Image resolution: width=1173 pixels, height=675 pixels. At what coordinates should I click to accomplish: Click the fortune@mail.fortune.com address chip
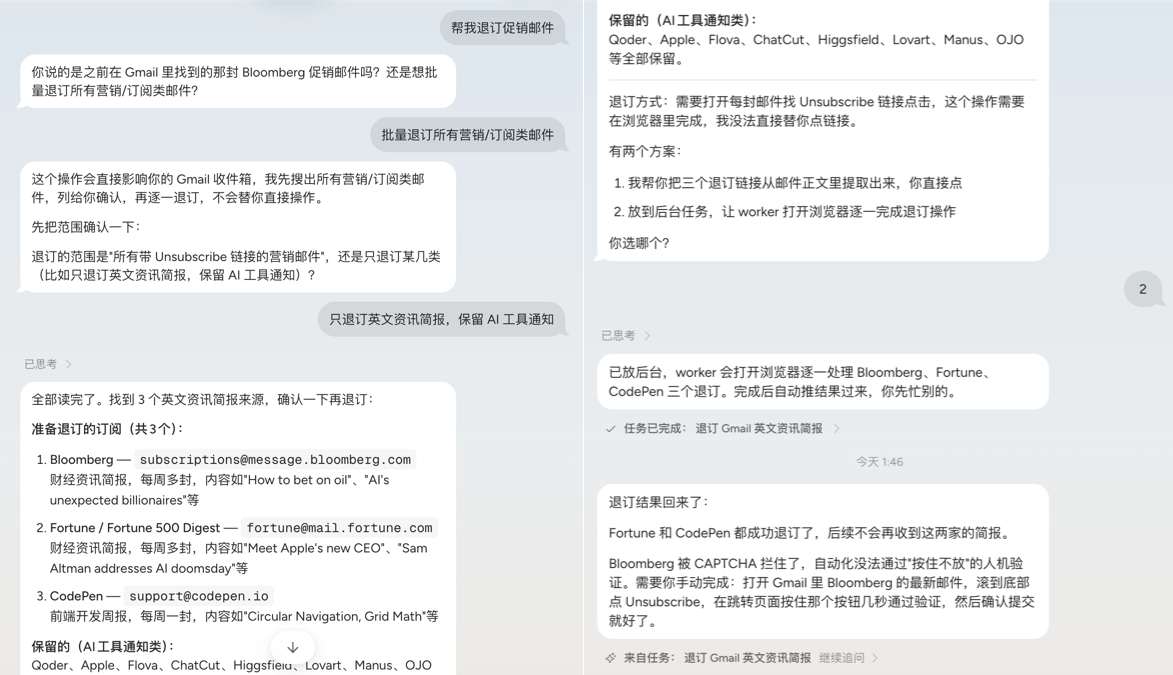[340, 528]
